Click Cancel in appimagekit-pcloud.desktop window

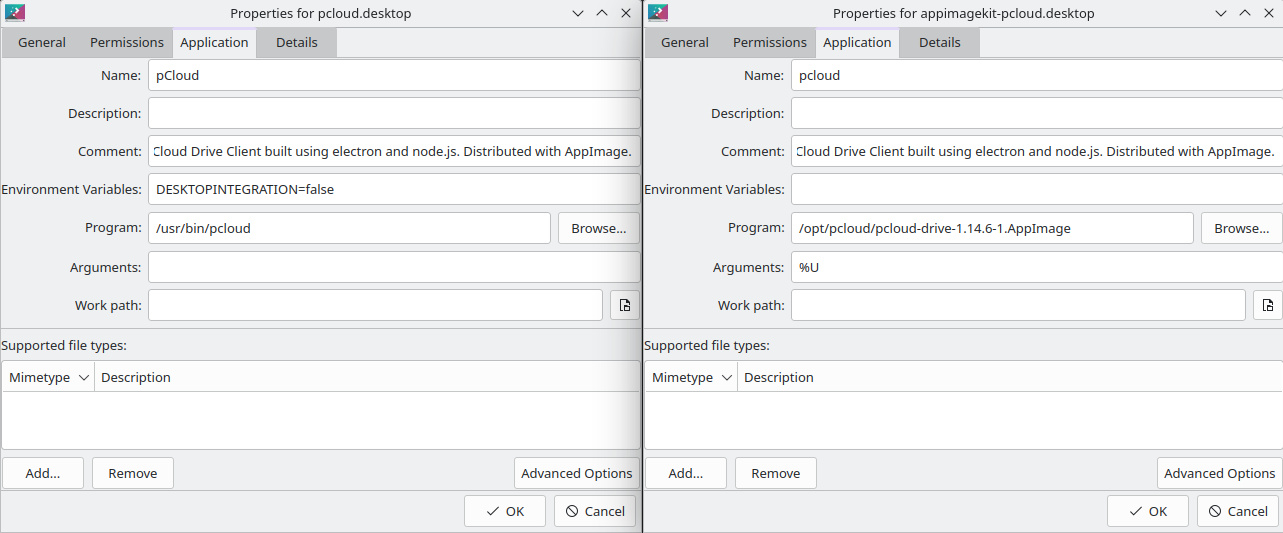[x=1238, y=511]
